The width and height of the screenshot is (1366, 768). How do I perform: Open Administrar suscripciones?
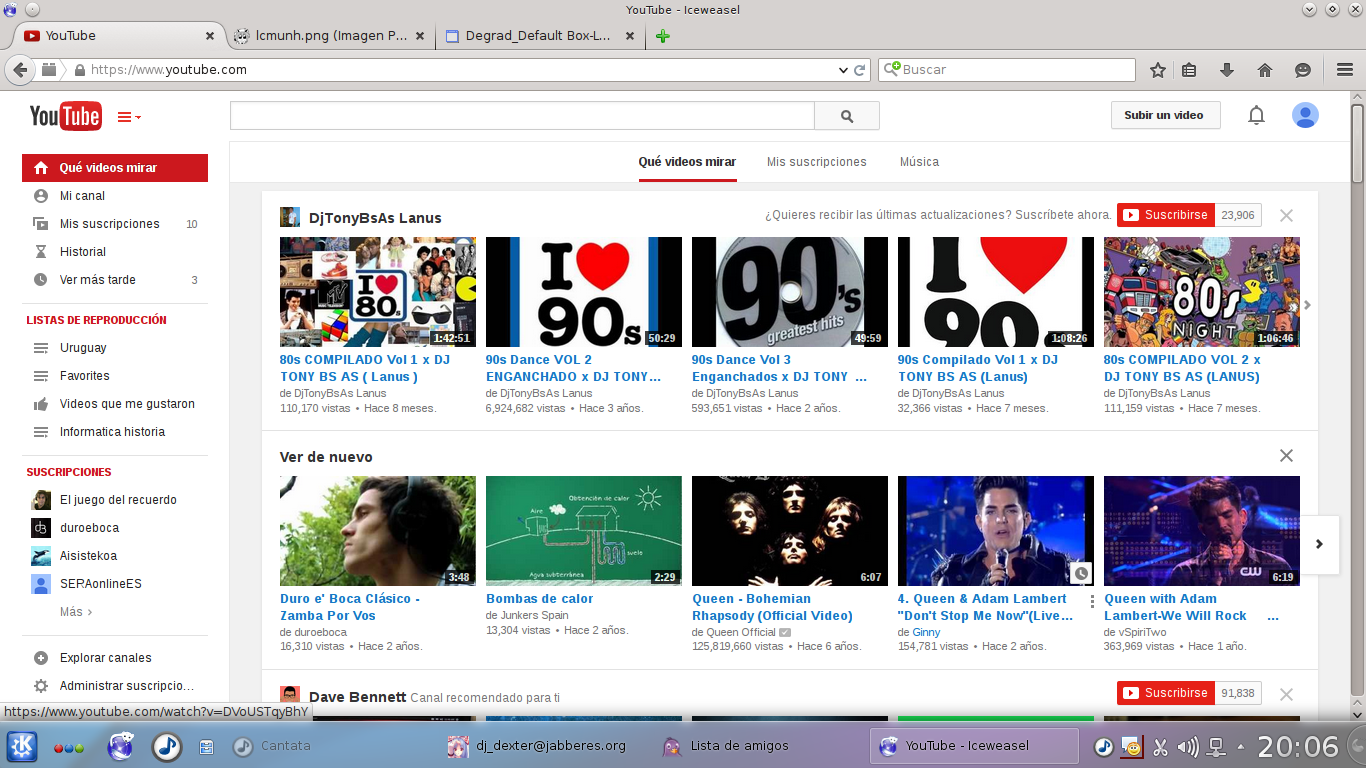point(115,686)
